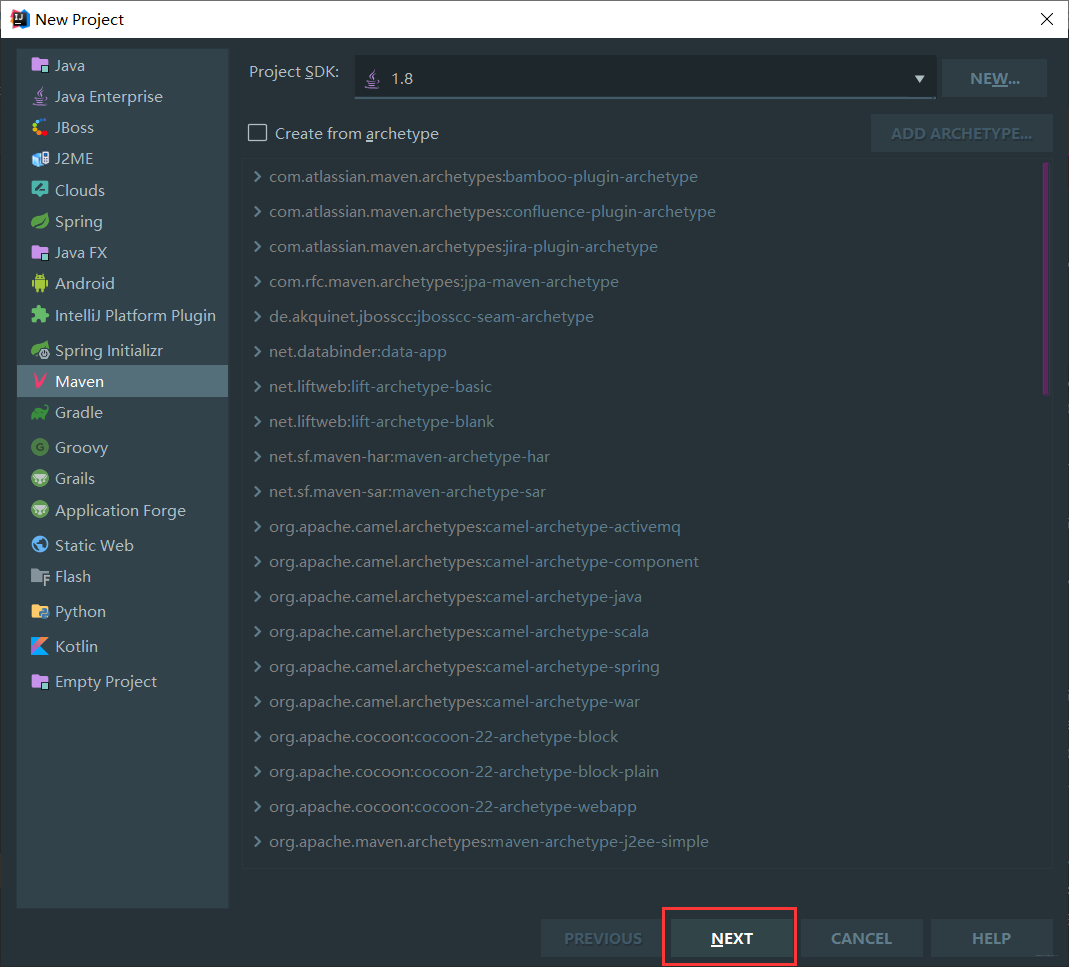Pick the Static Web globe icon
Viewport: 1069px width, 967px height.
pyautogui.click(x=40, y=545)
